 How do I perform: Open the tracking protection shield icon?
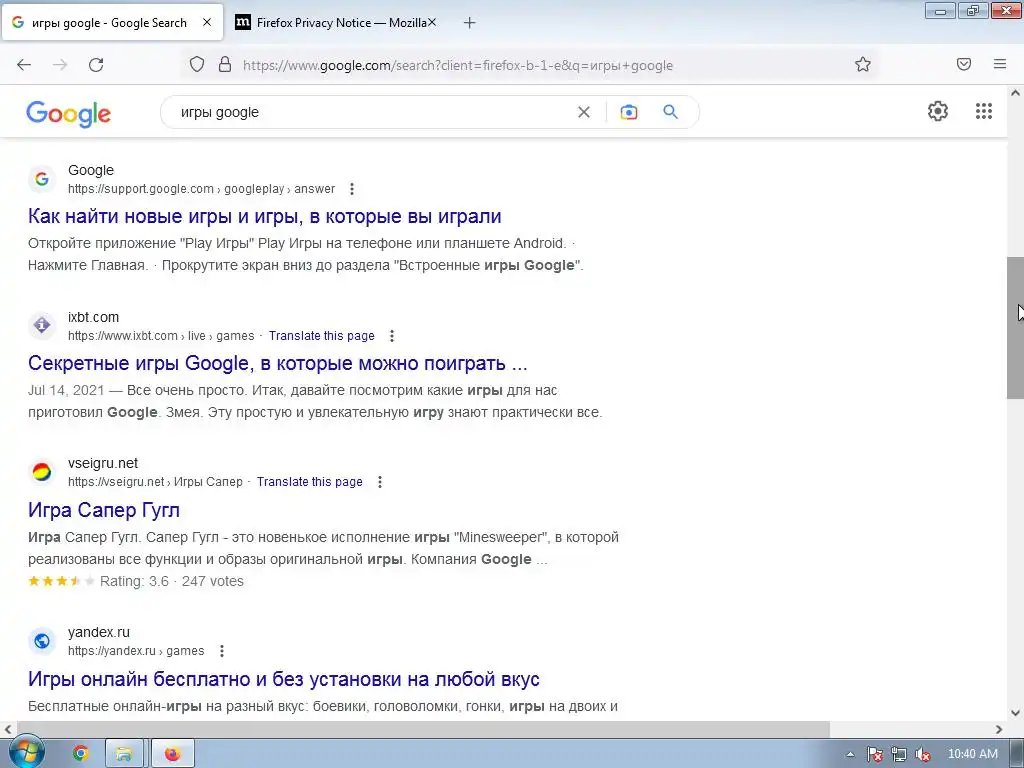[197, 65]
